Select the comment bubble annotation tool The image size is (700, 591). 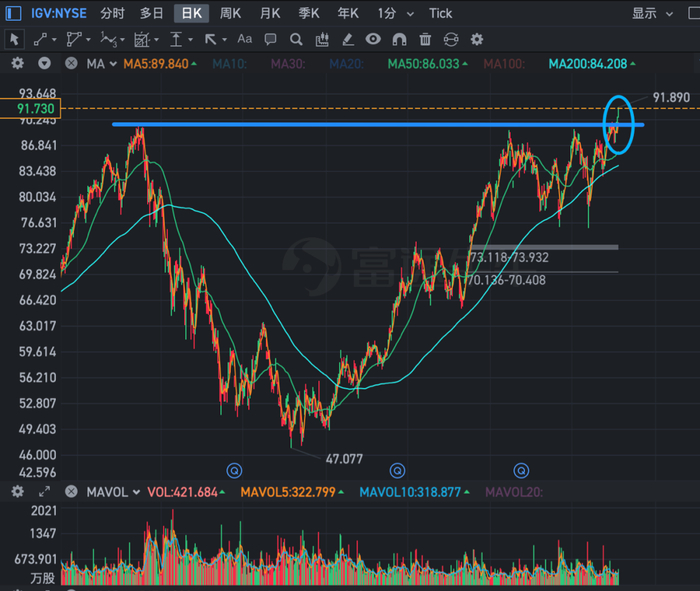270,39
